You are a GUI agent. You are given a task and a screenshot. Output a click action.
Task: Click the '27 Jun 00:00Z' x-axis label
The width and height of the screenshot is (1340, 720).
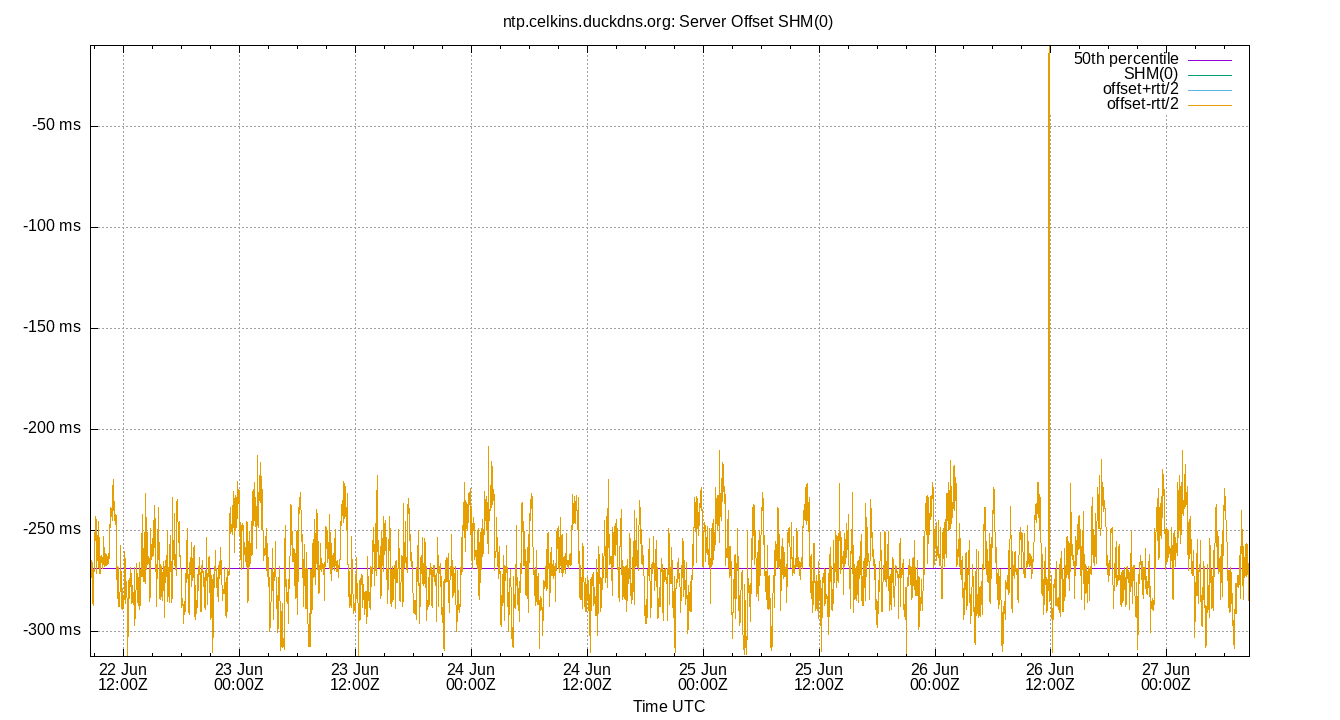pos(1166,677)
